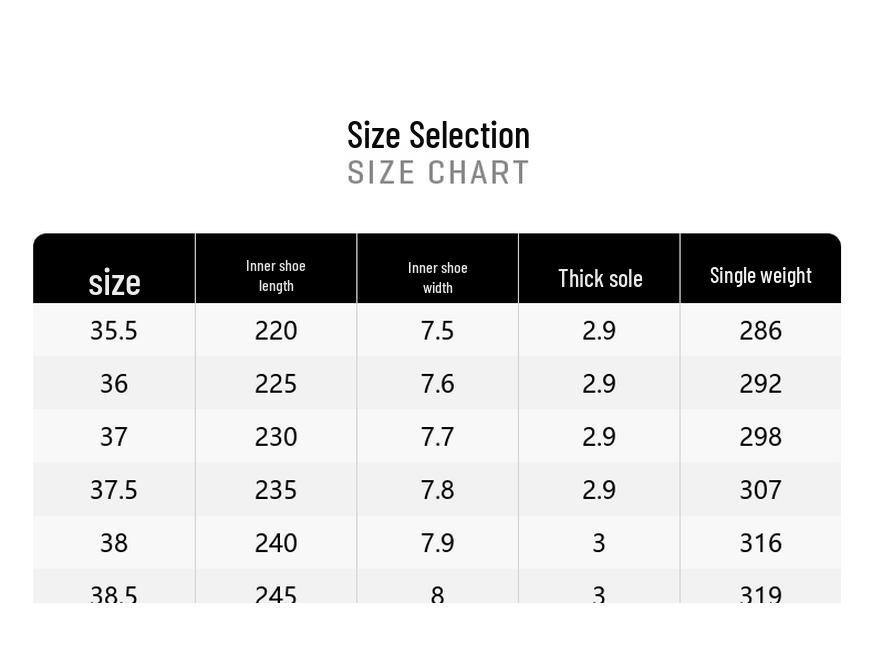Image resolution: width=874 pixels, height=656 pixels.
Task: Select the 37.5 size cell
Action: tap(114, 490)
